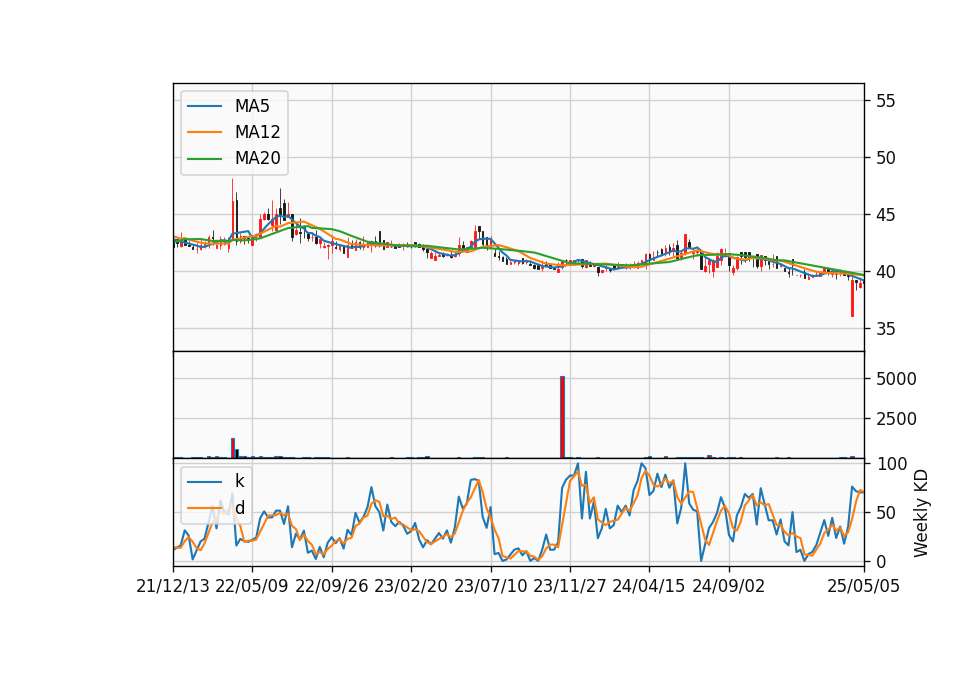Click the blue MA5 legend line sample
The height and width of the screenshot is (690, 960).
[204, 107]
